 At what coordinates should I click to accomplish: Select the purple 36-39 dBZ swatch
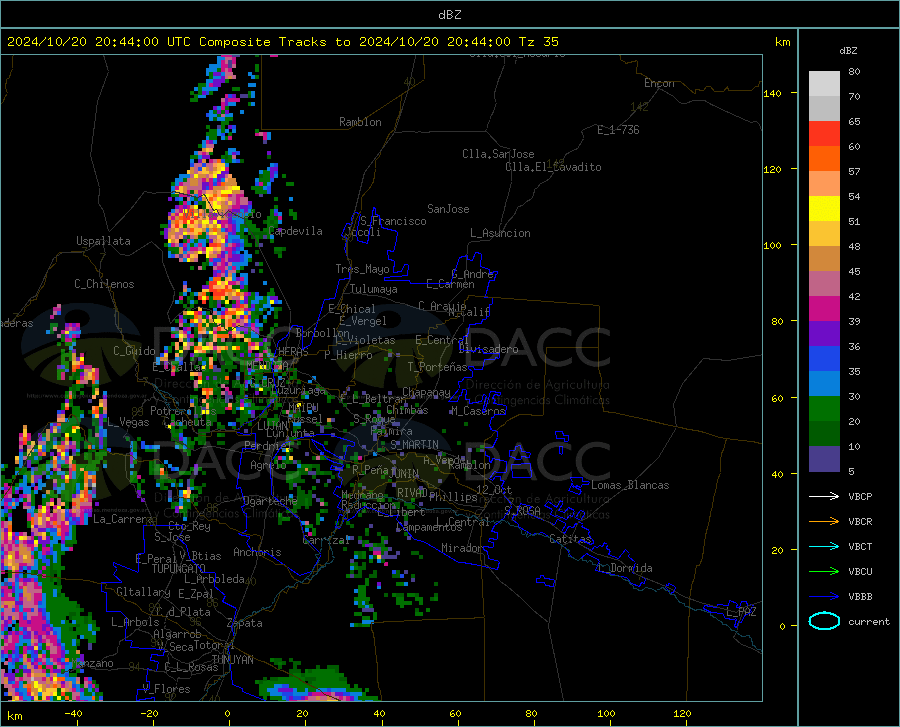tap(824, 334)
